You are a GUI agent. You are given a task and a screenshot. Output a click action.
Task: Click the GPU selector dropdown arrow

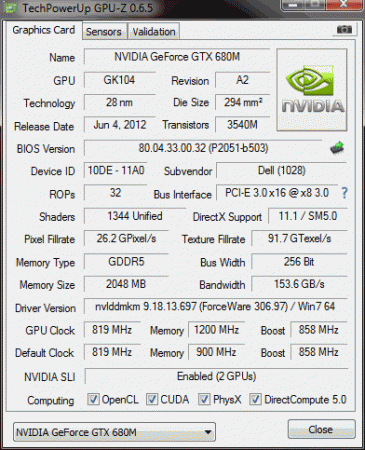[208, 432]
